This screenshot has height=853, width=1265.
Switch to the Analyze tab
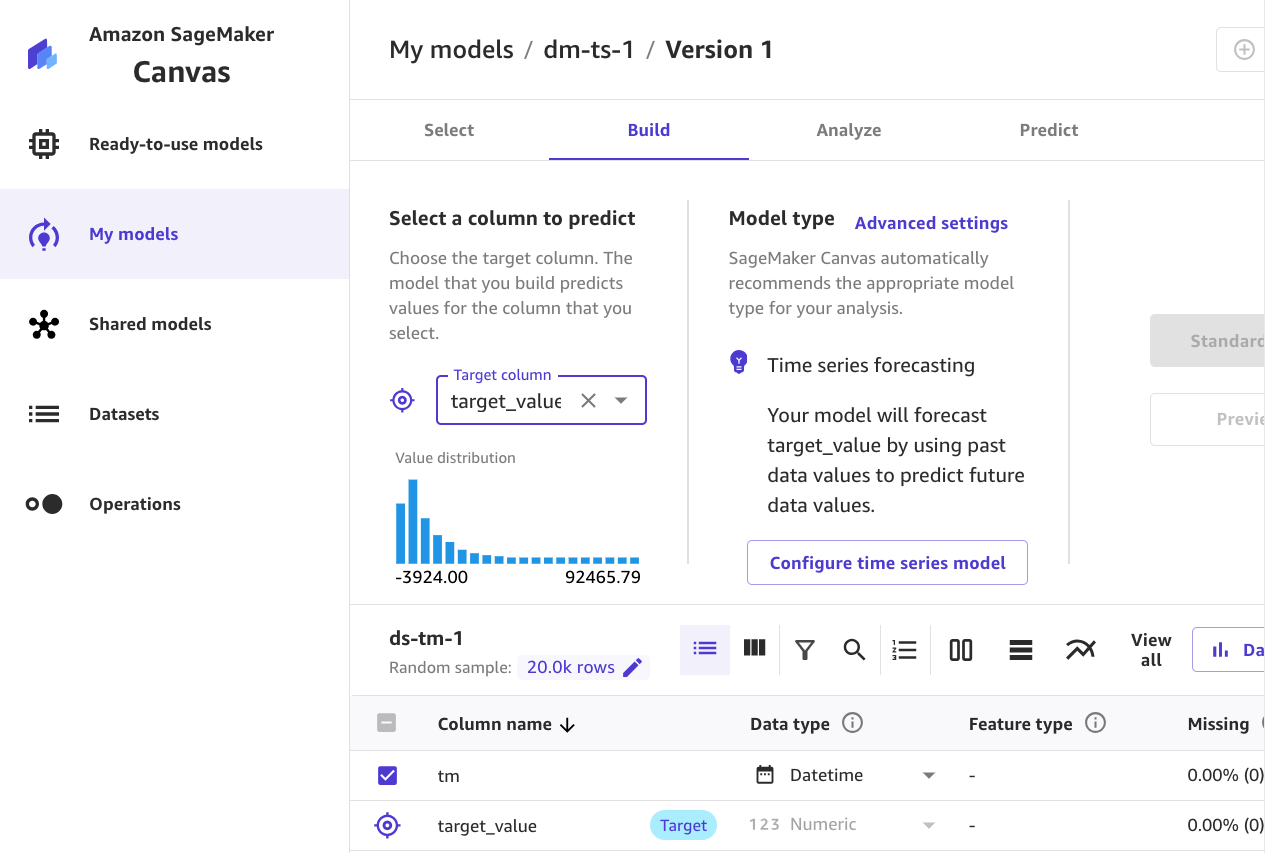coord(849,130)
